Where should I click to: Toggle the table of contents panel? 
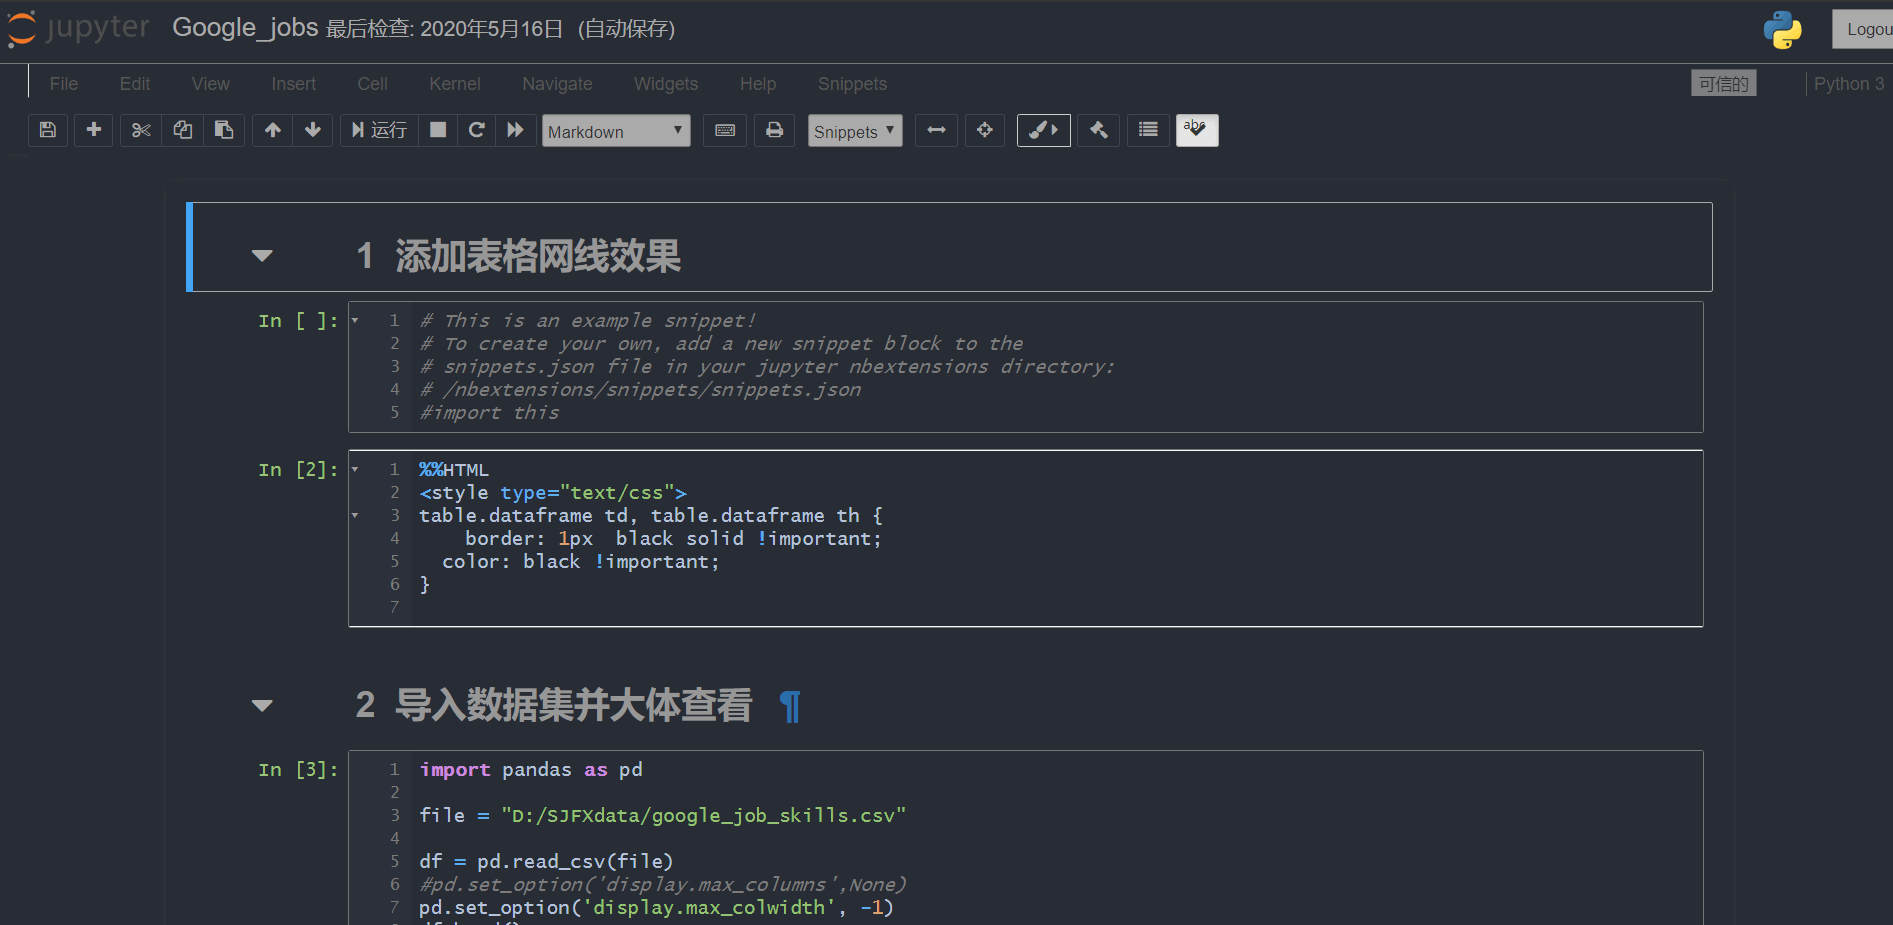point(1147,130)
